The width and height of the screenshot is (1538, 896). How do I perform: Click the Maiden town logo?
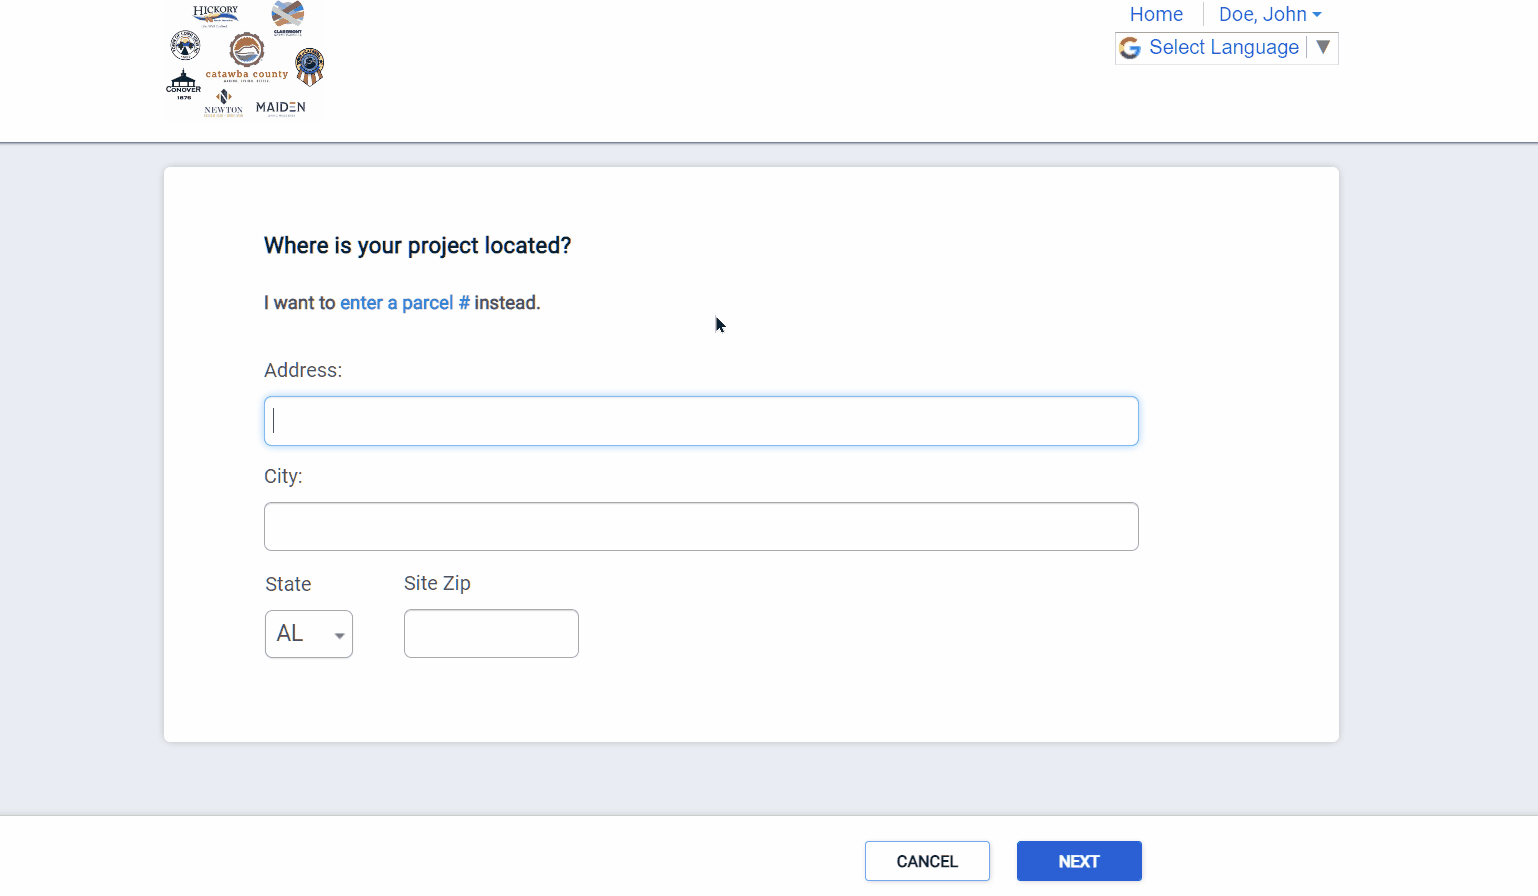tap(281, 108)
